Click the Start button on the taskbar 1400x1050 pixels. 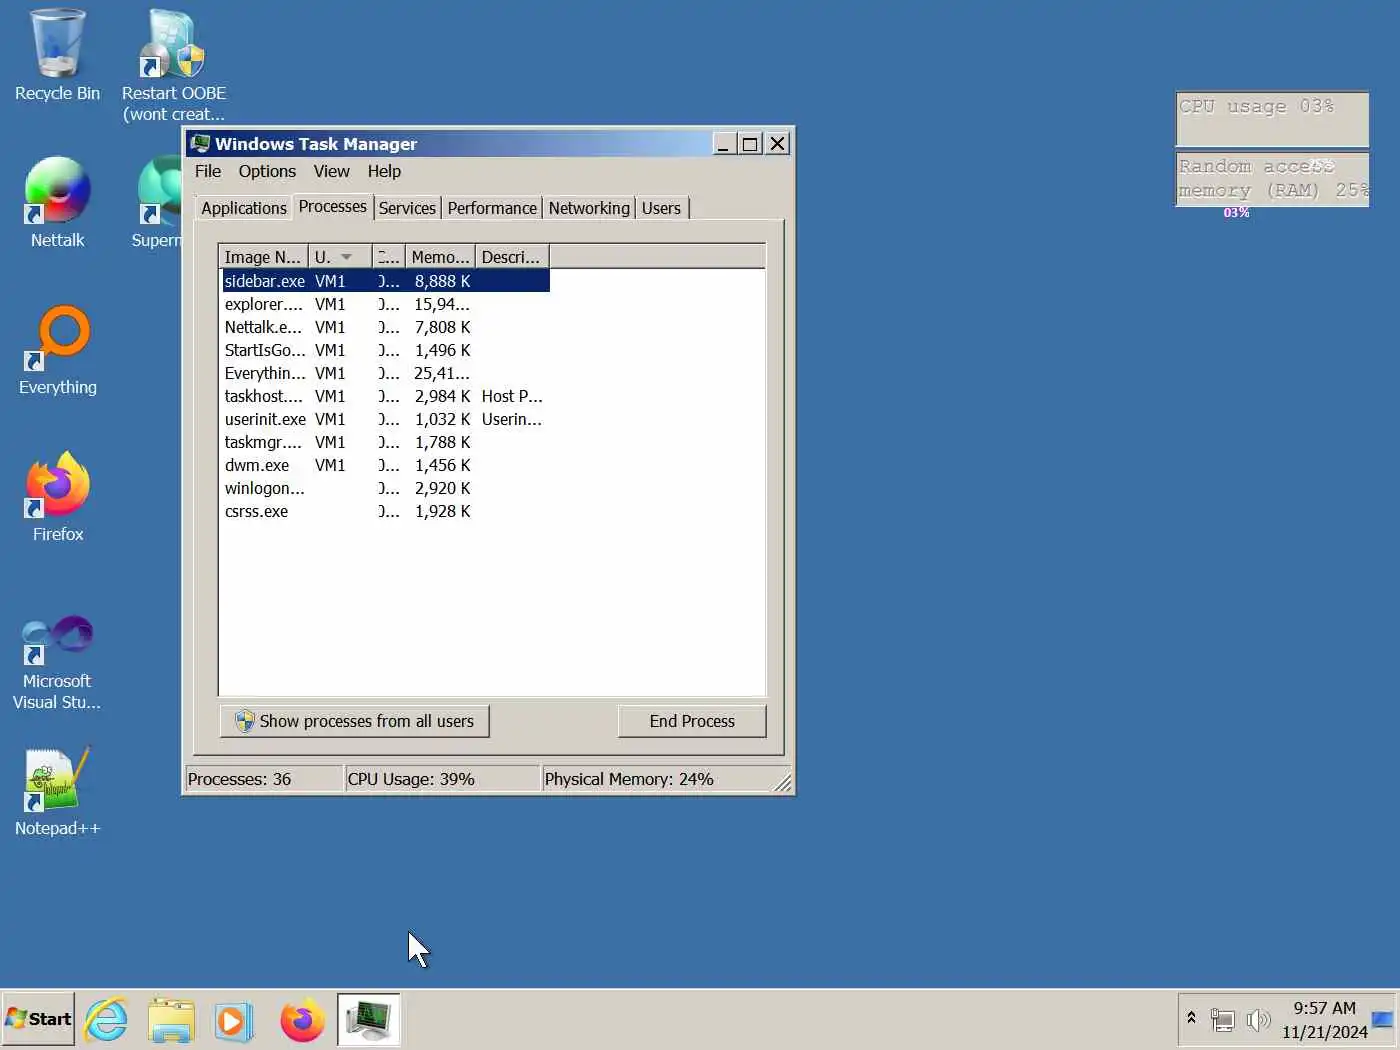click(x=38, y=1019)
